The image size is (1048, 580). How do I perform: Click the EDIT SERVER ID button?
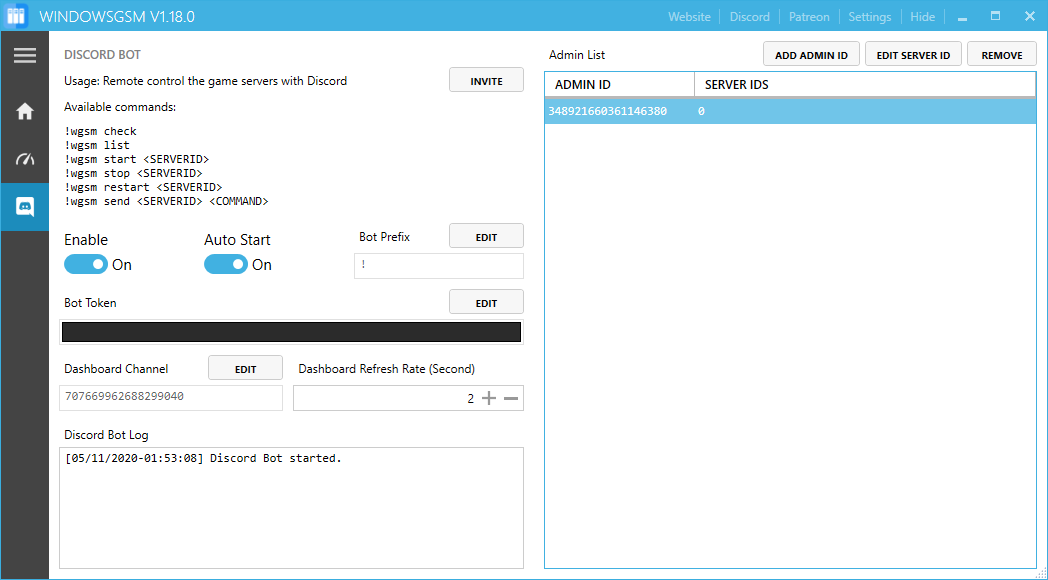pyautogui.click(x=913, y=55)
